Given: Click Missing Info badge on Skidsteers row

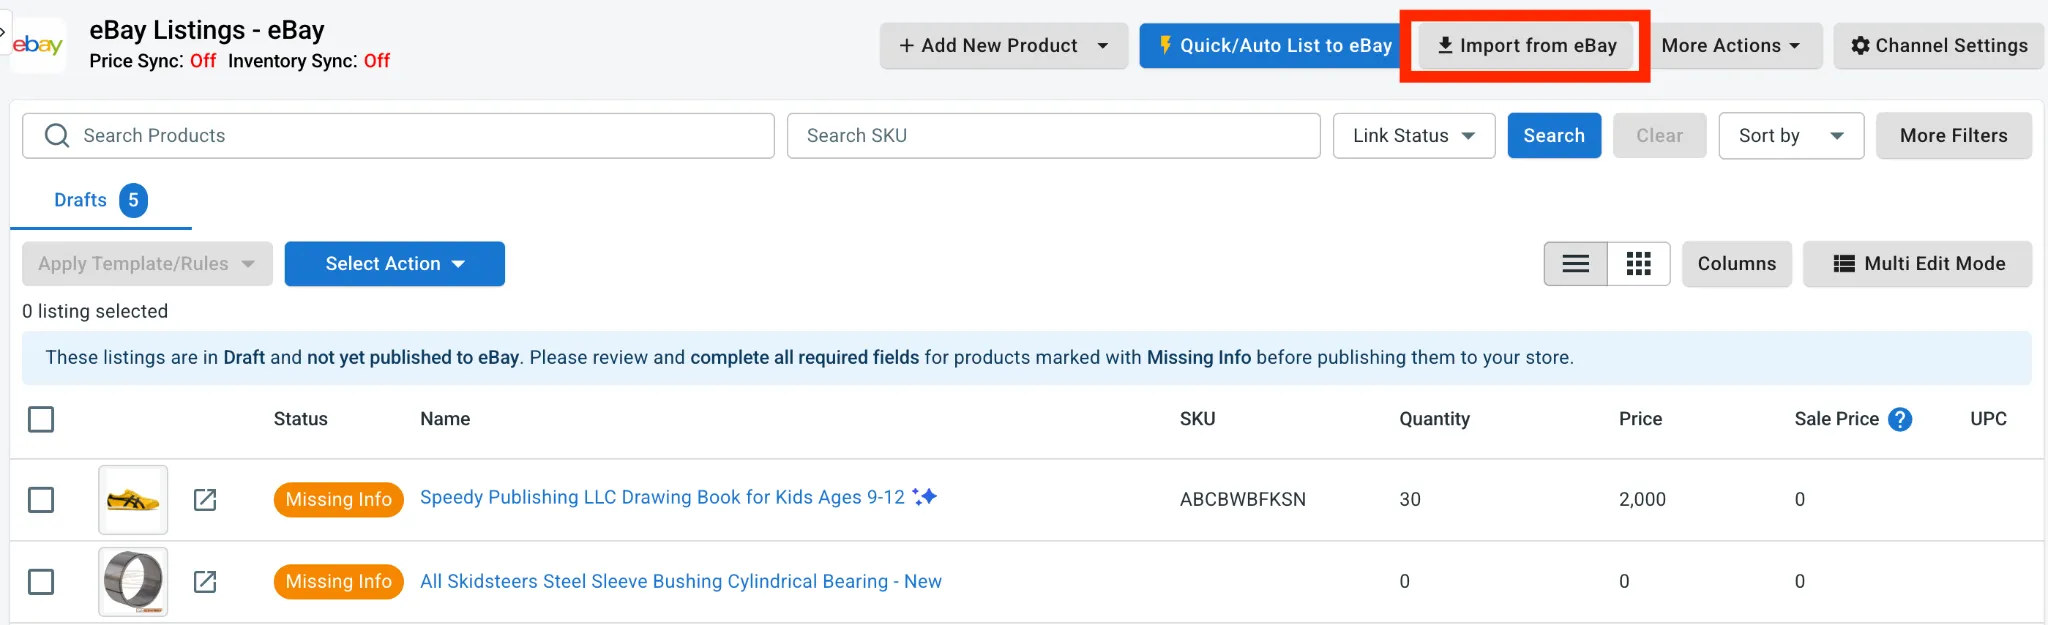Looking at the screenshot, I should click(339, 581).
